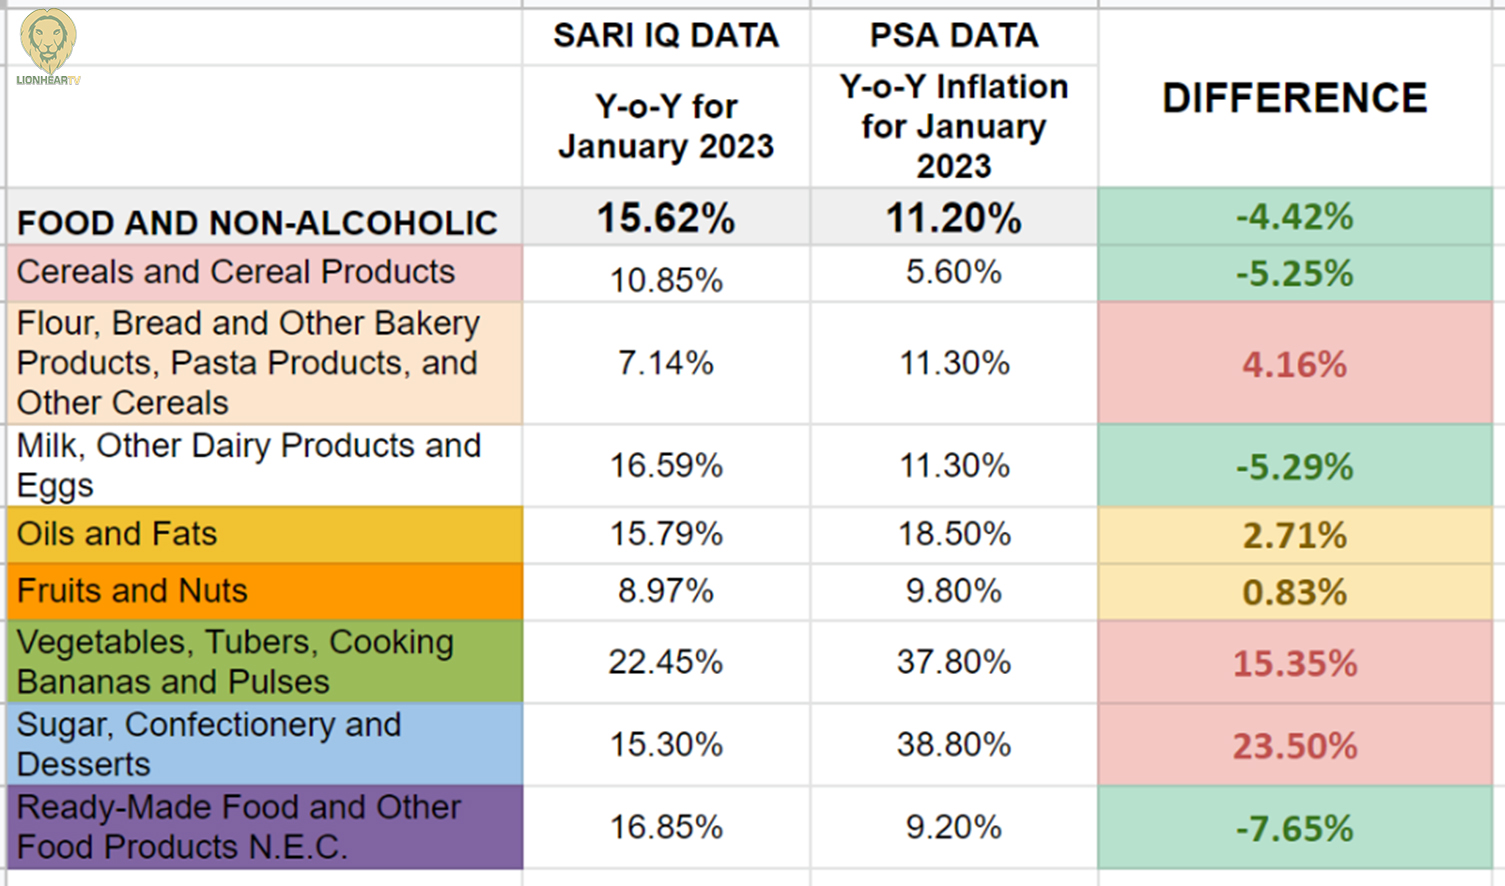The height and width of the screenshot is (886, 1505).
Task: Select the FOOD AND NON-ALCOHOLIC row label
Action: (x=258, y=222)
